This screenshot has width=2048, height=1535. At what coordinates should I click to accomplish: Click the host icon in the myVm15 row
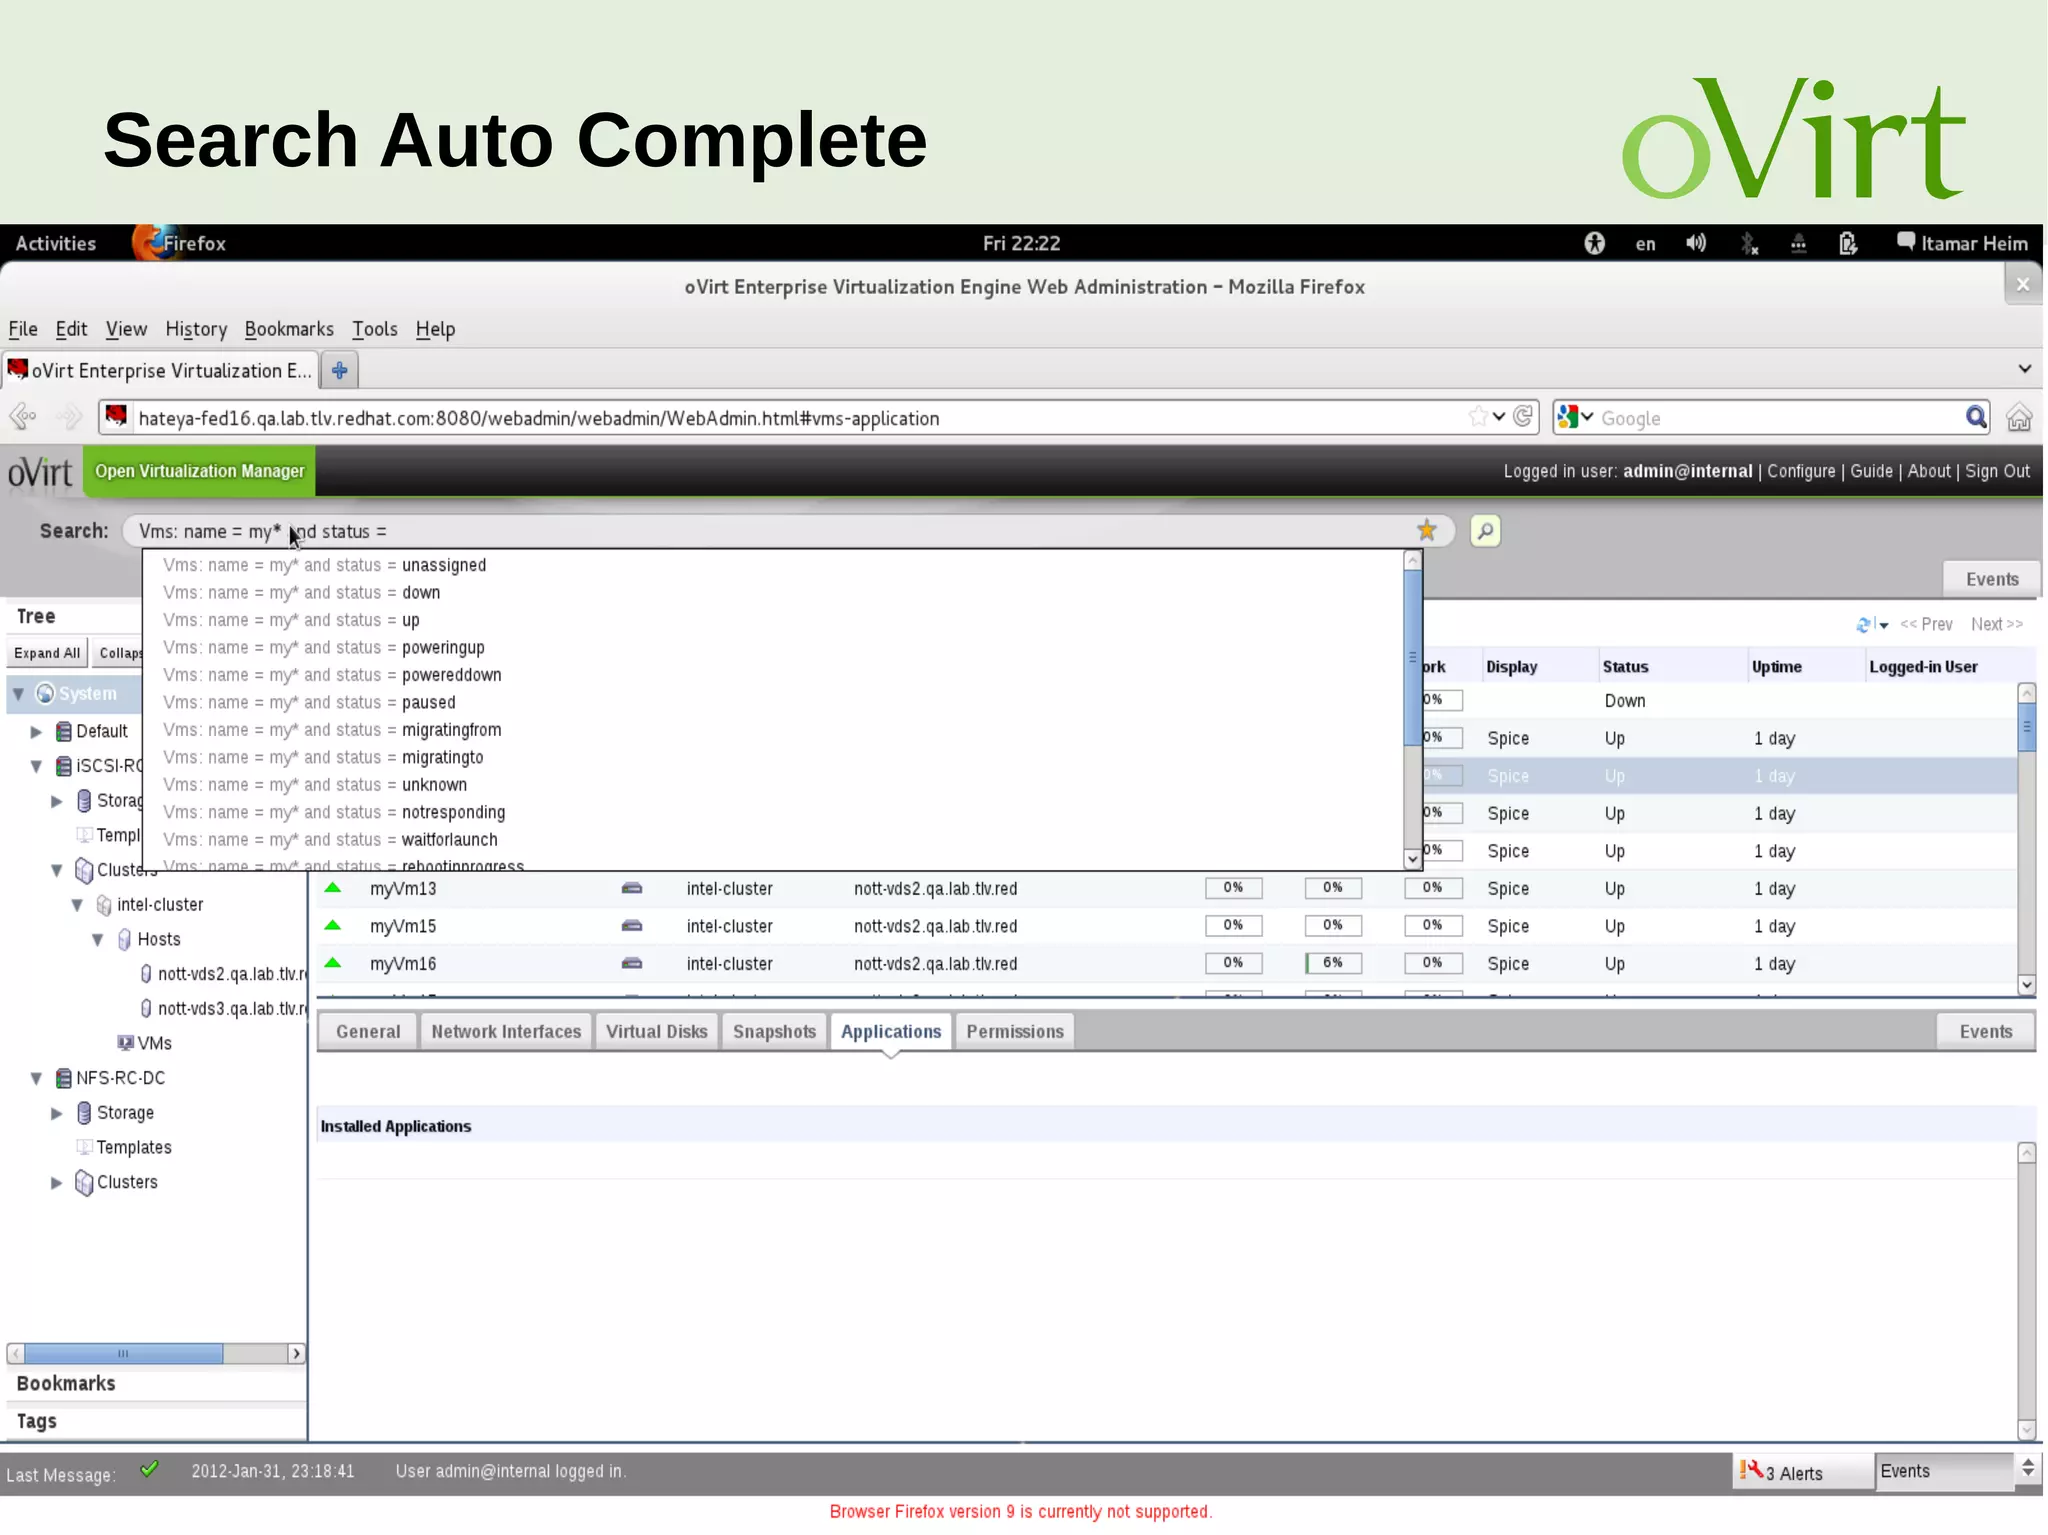(632, 926)
